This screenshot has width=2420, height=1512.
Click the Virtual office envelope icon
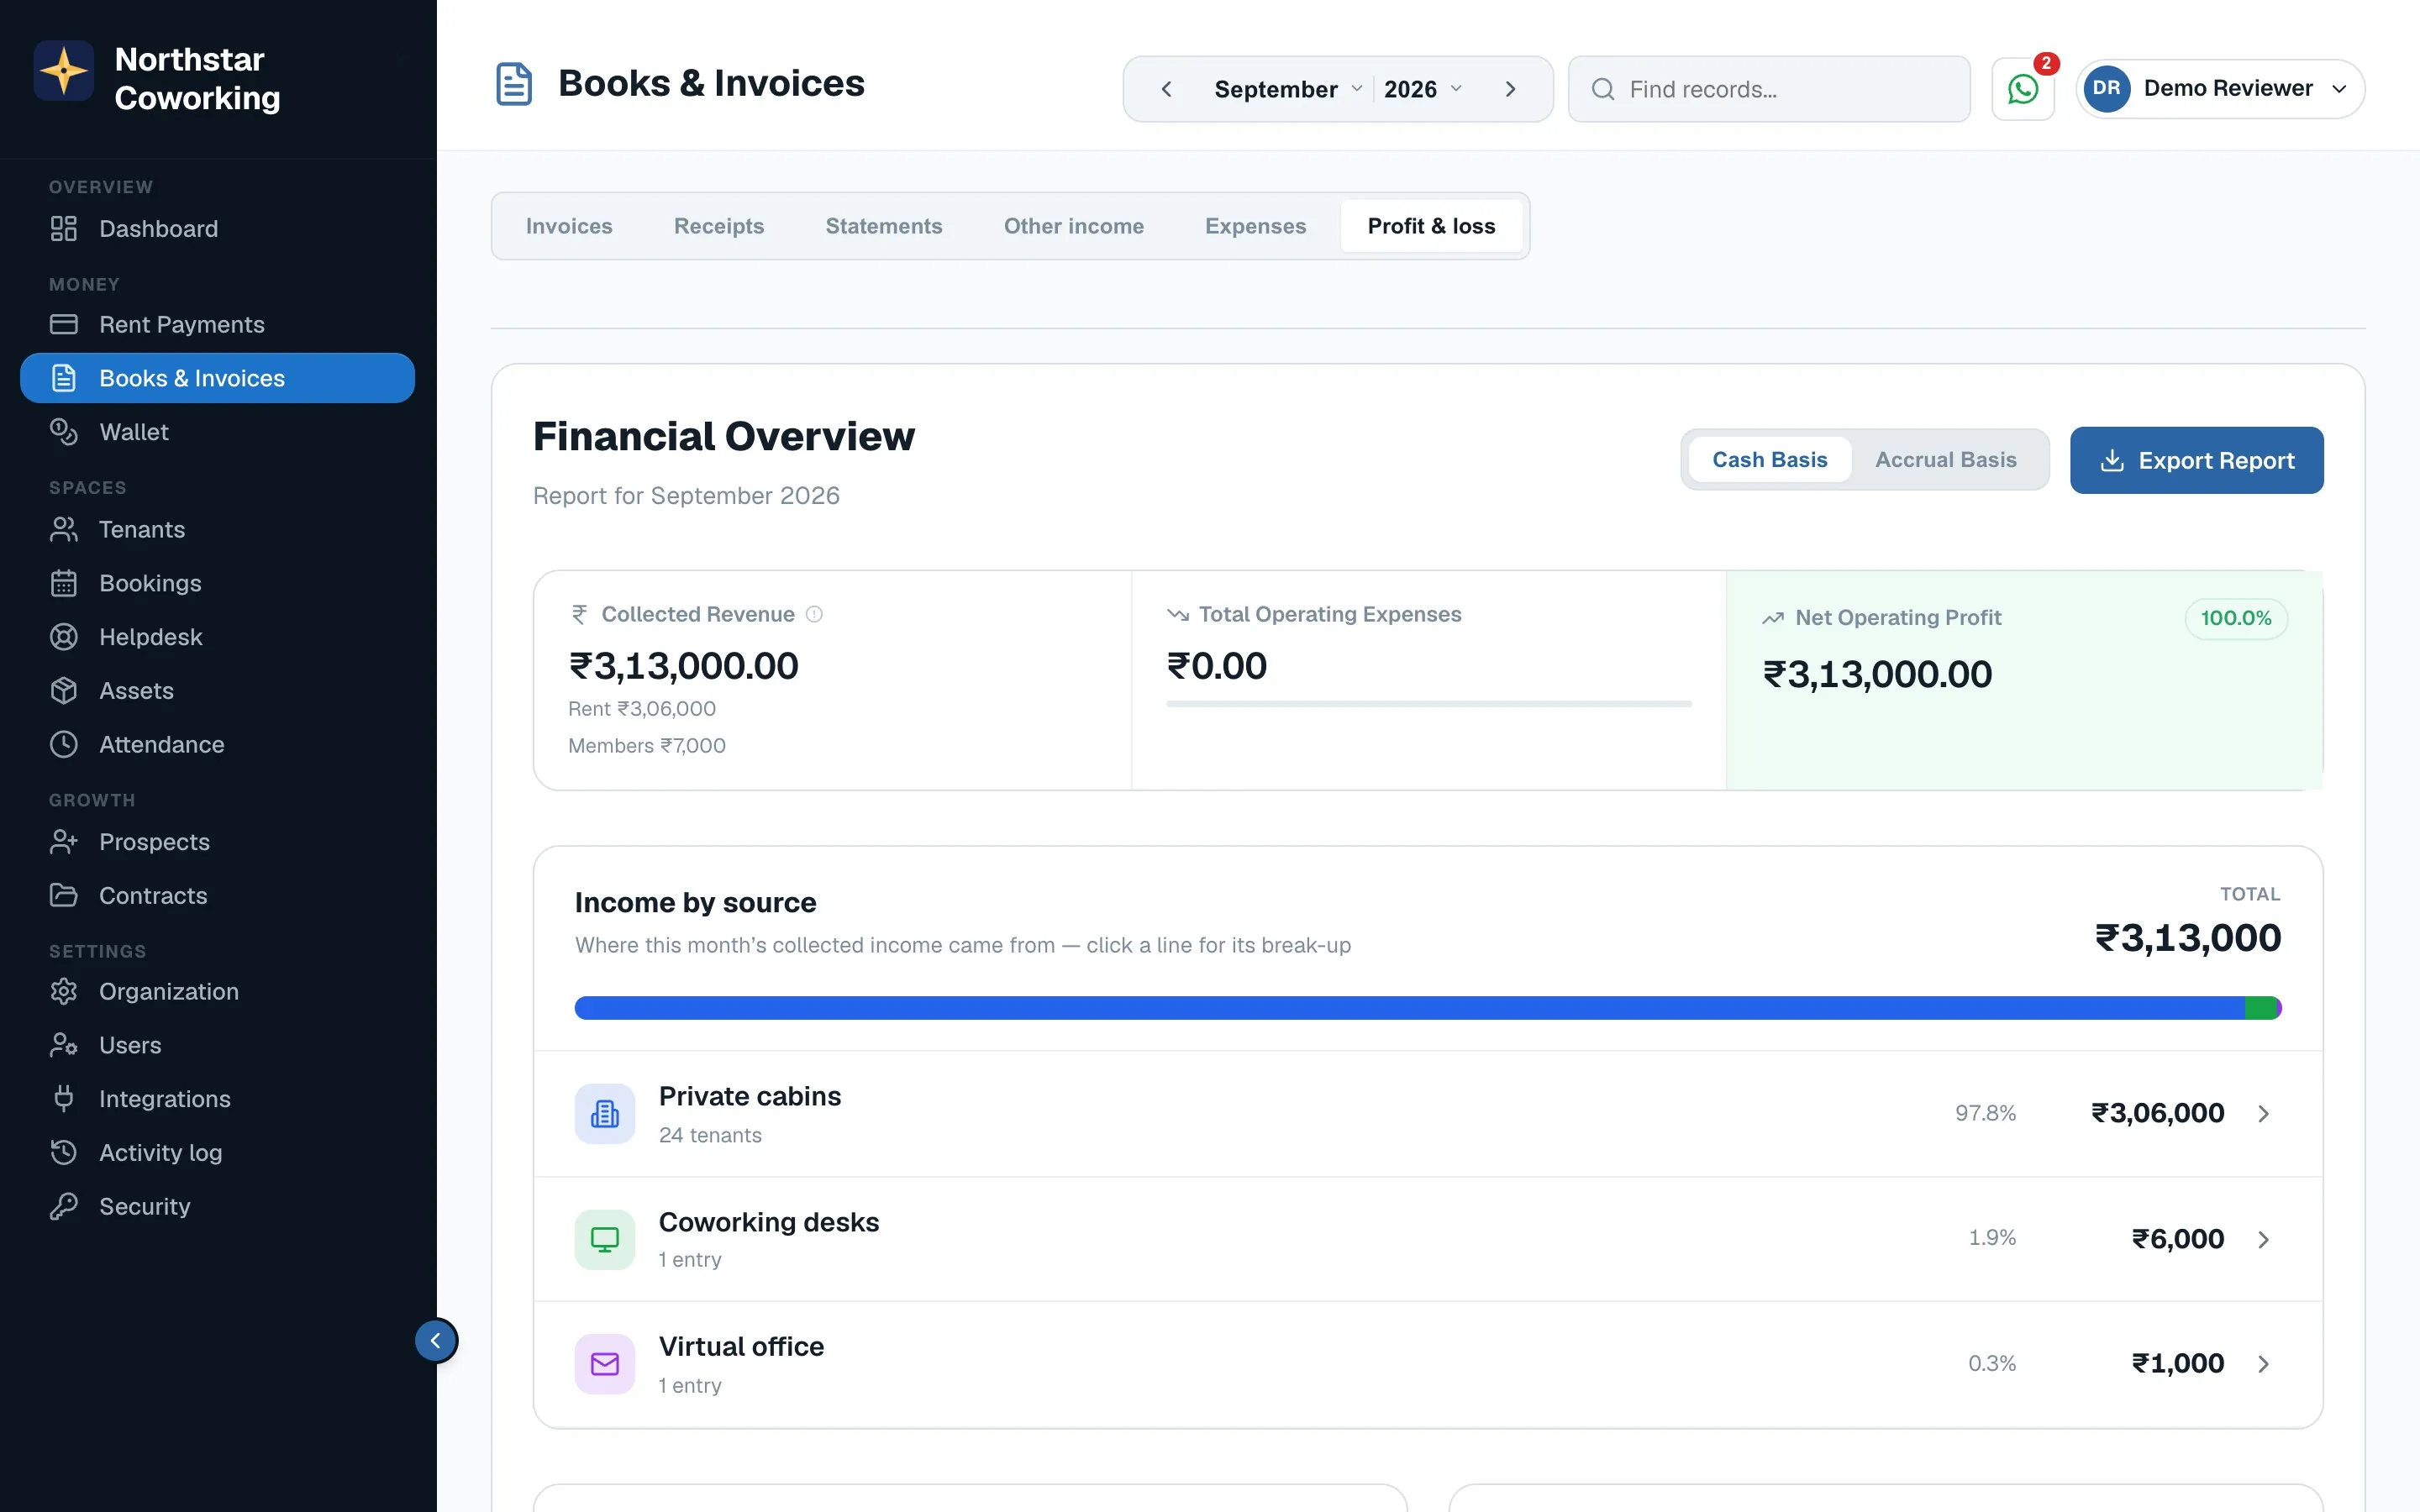[605, 1364]
